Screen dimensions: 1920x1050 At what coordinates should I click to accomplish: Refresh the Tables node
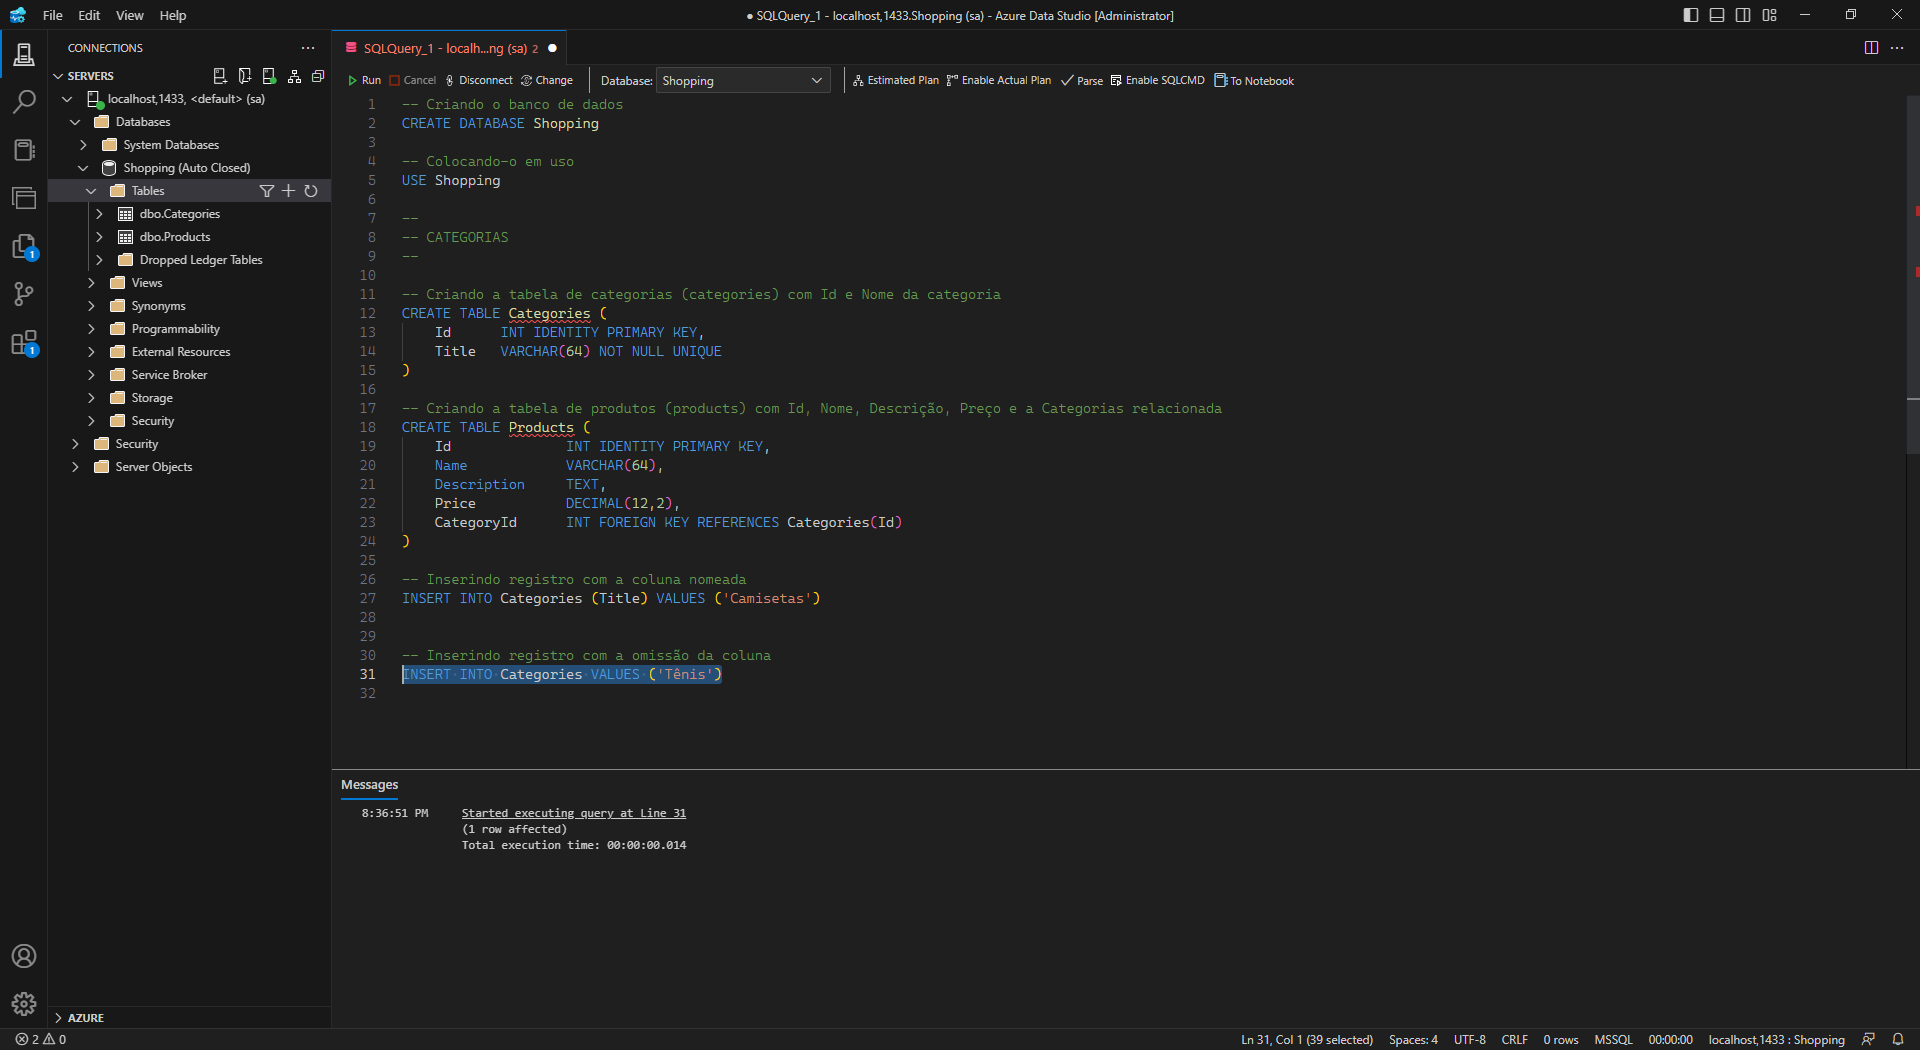(311, 191)
